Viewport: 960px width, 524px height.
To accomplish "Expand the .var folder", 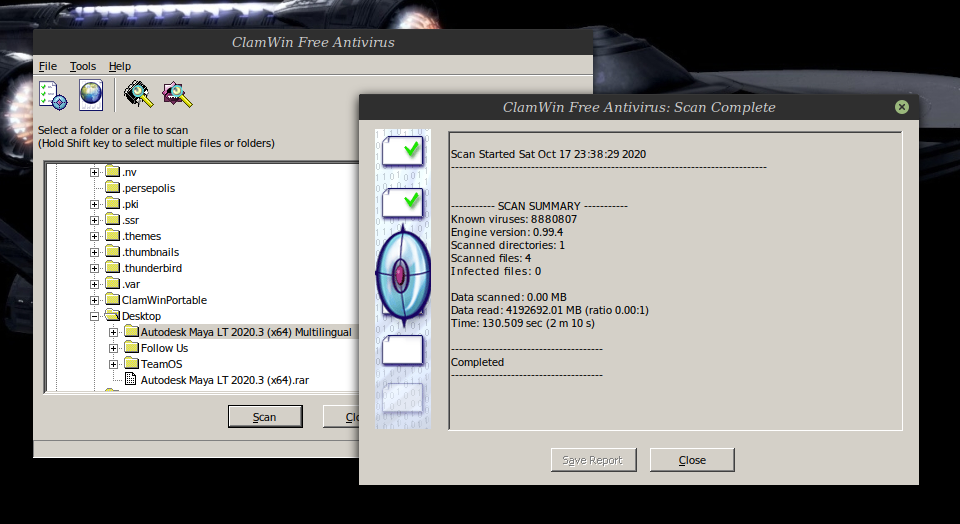I will (94, 284).
